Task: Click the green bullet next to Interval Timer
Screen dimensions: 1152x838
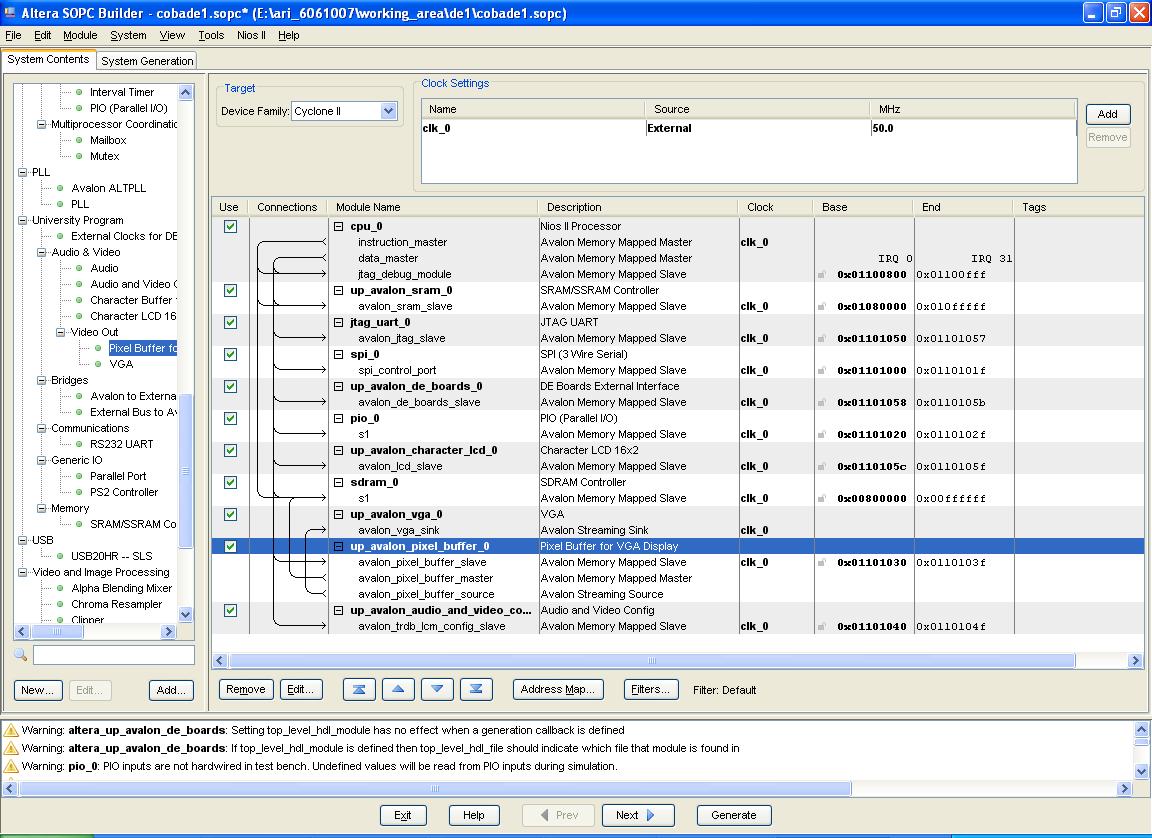Action: [79, 93]
